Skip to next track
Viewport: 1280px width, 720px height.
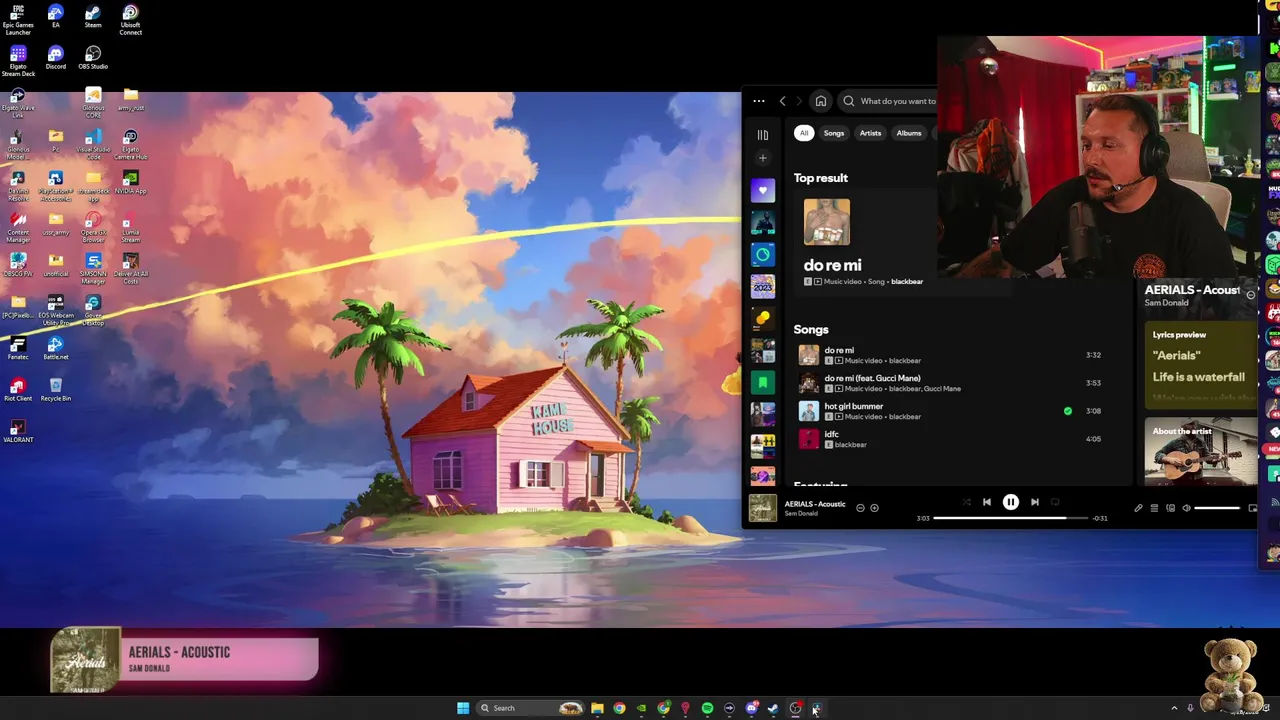point(1035,502)
